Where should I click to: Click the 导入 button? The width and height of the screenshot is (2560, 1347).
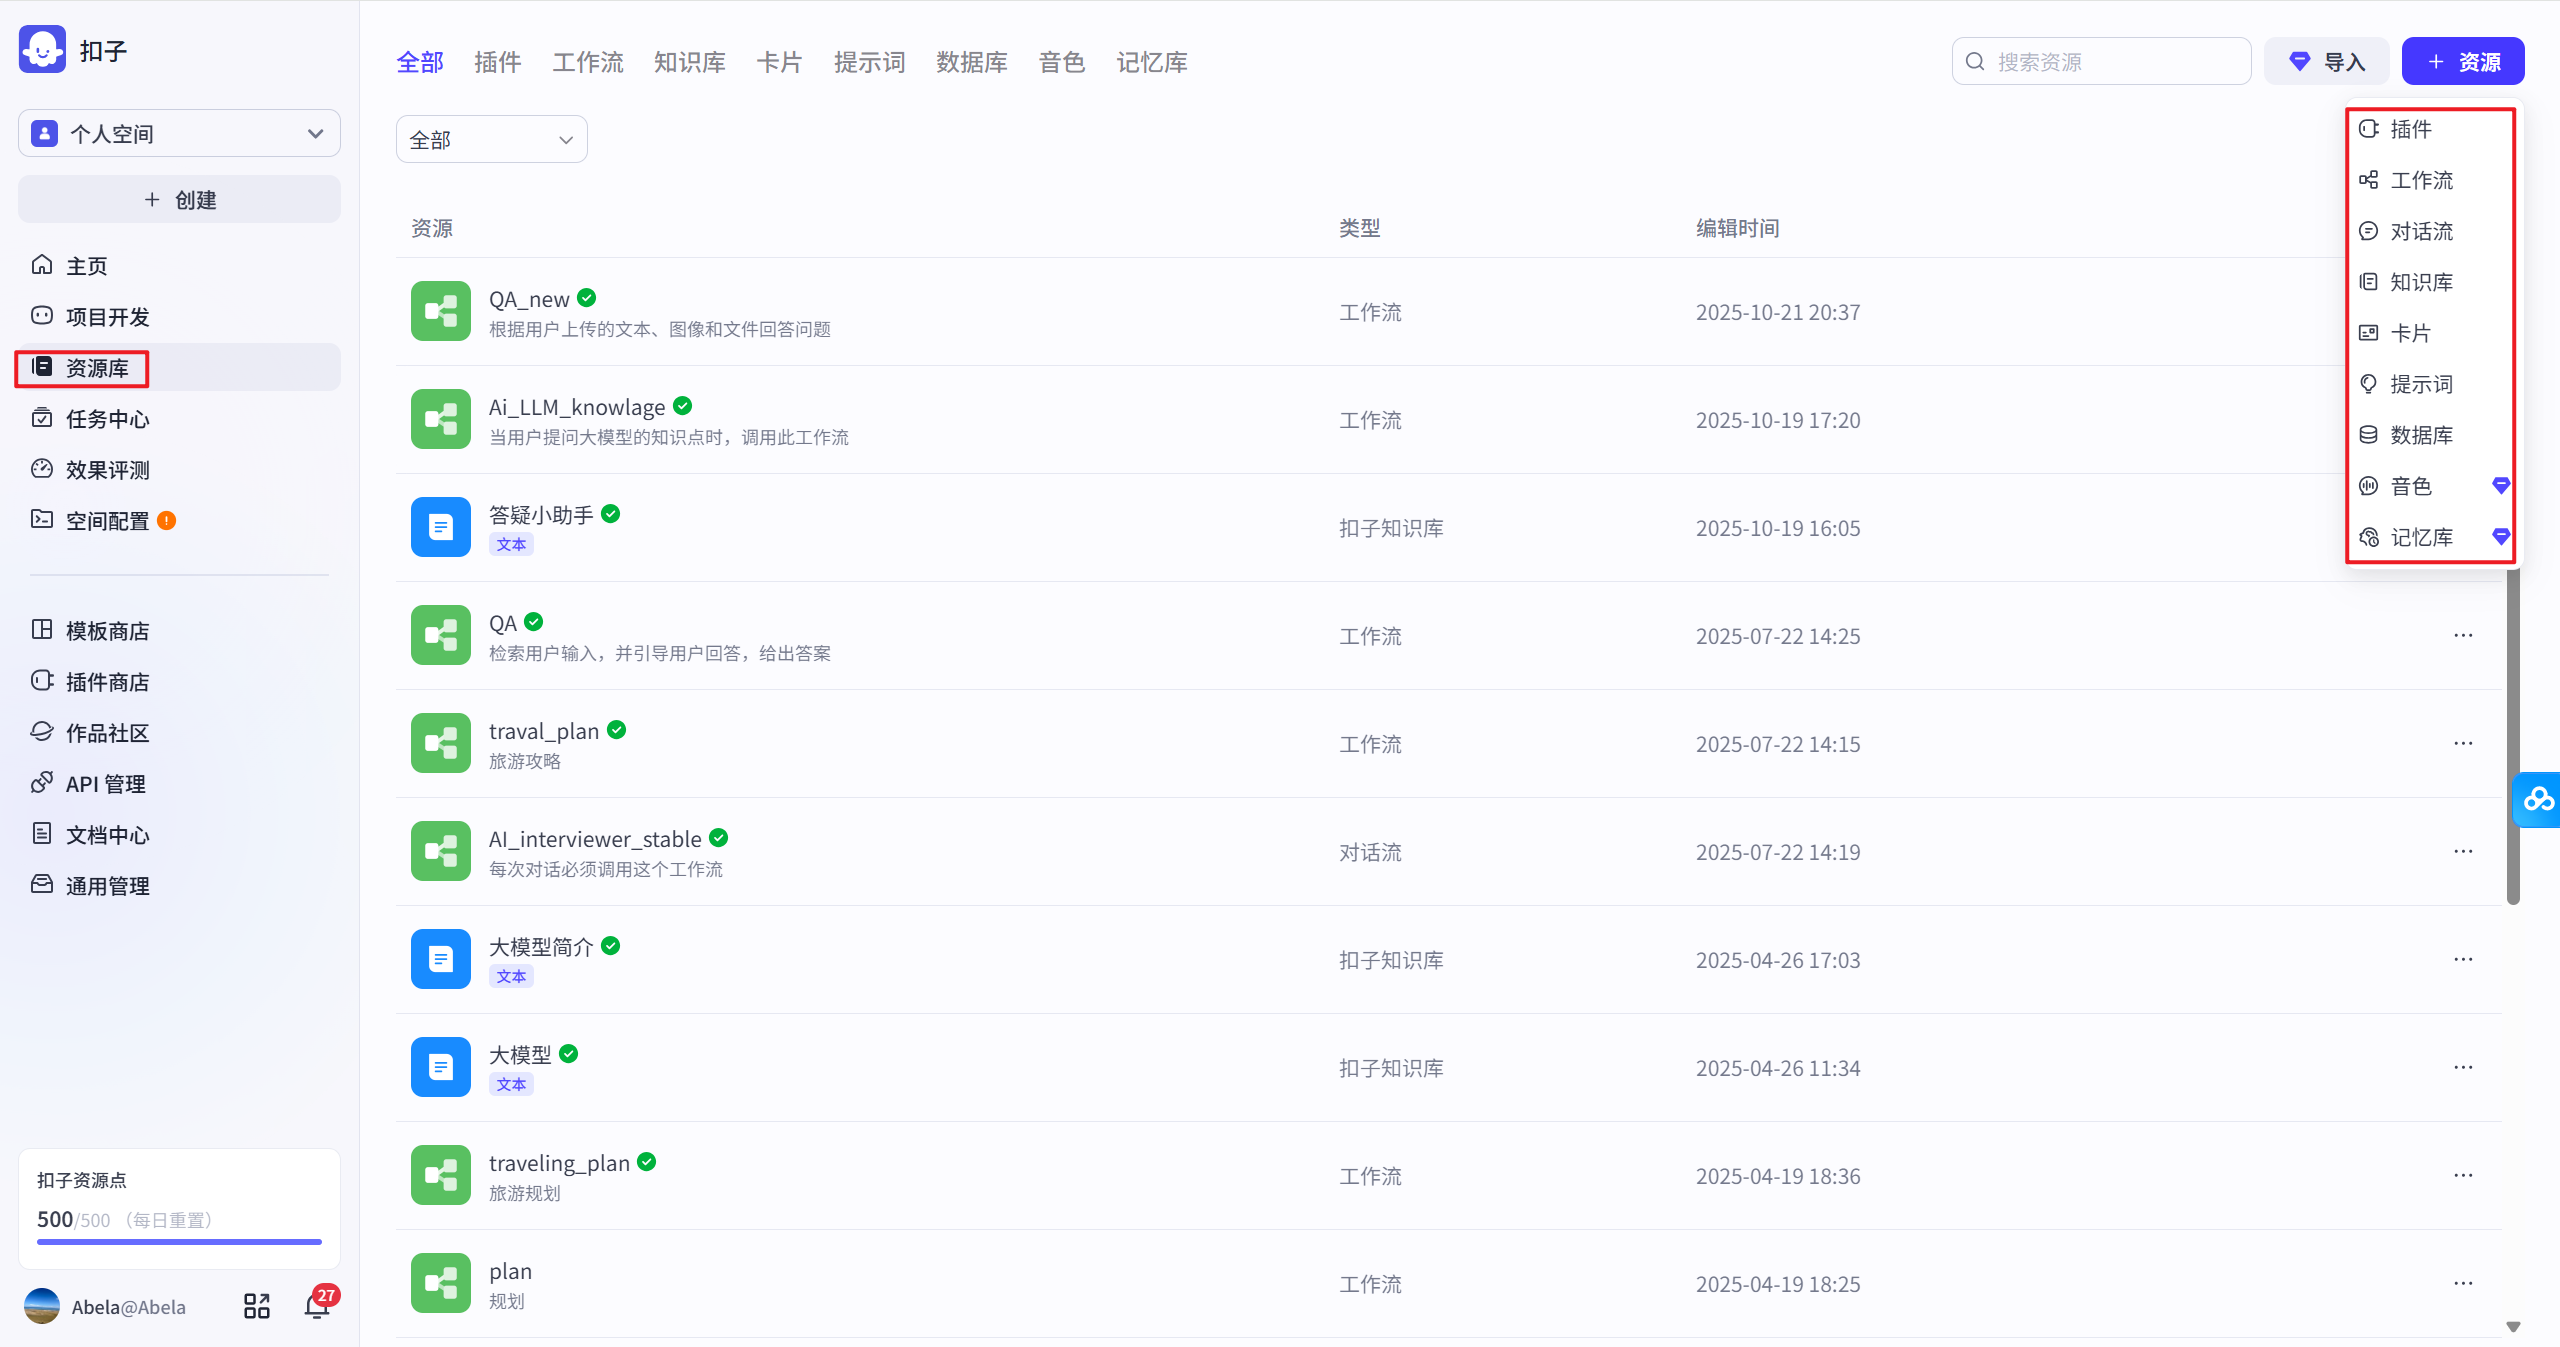point(2326,62)
